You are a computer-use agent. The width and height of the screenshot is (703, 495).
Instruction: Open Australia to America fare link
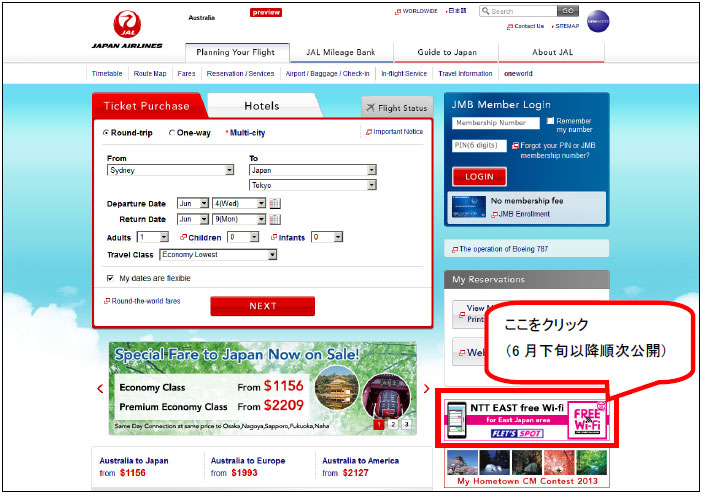pos(360,461)
